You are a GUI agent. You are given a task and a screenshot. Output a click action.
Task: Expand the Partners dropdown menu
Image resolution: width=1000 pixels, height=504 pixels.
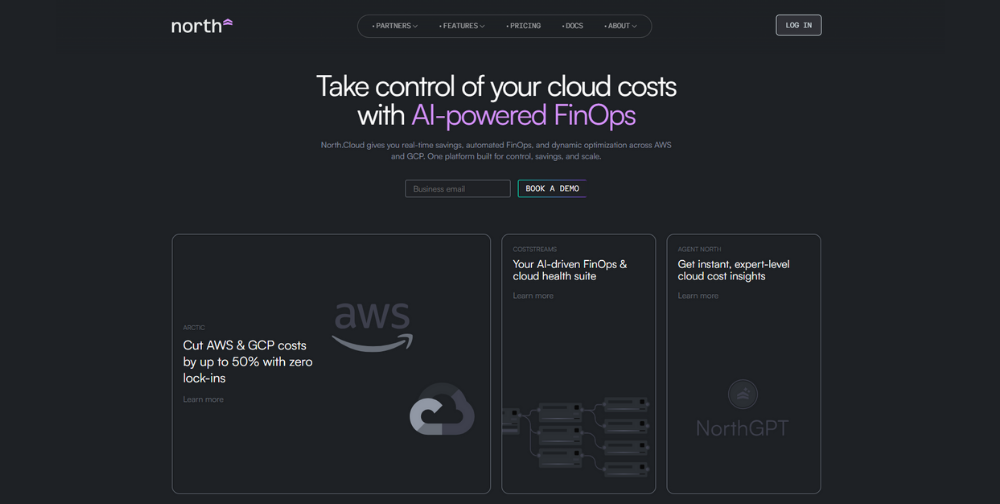[395, 26]
